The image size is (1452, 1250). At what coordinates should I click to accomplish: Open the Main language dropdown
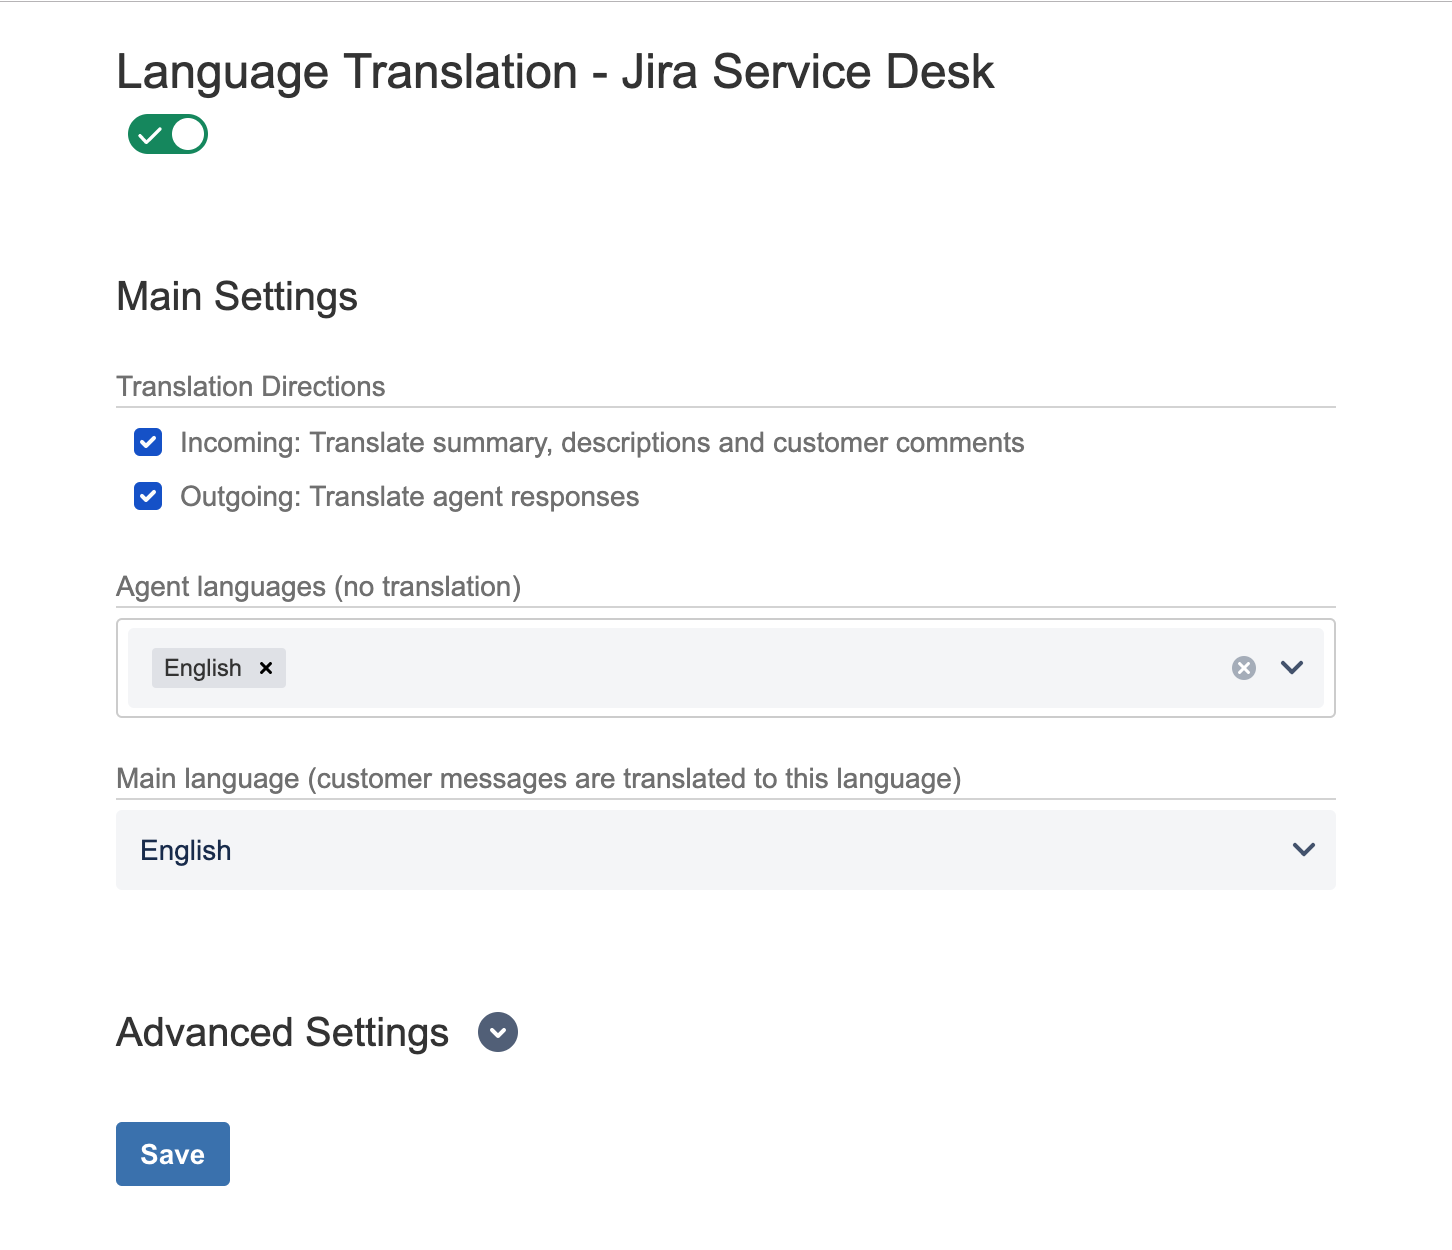point(726,850)
